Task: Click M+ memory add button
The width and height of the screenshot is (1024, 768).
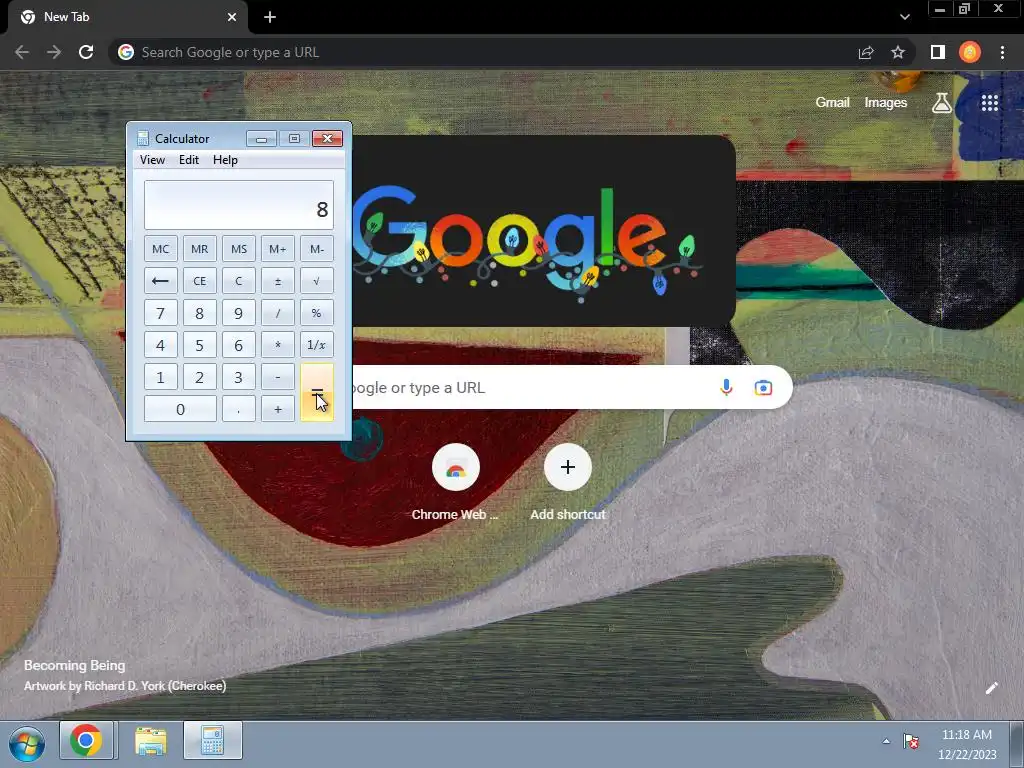Action: [x=278, y=249]
